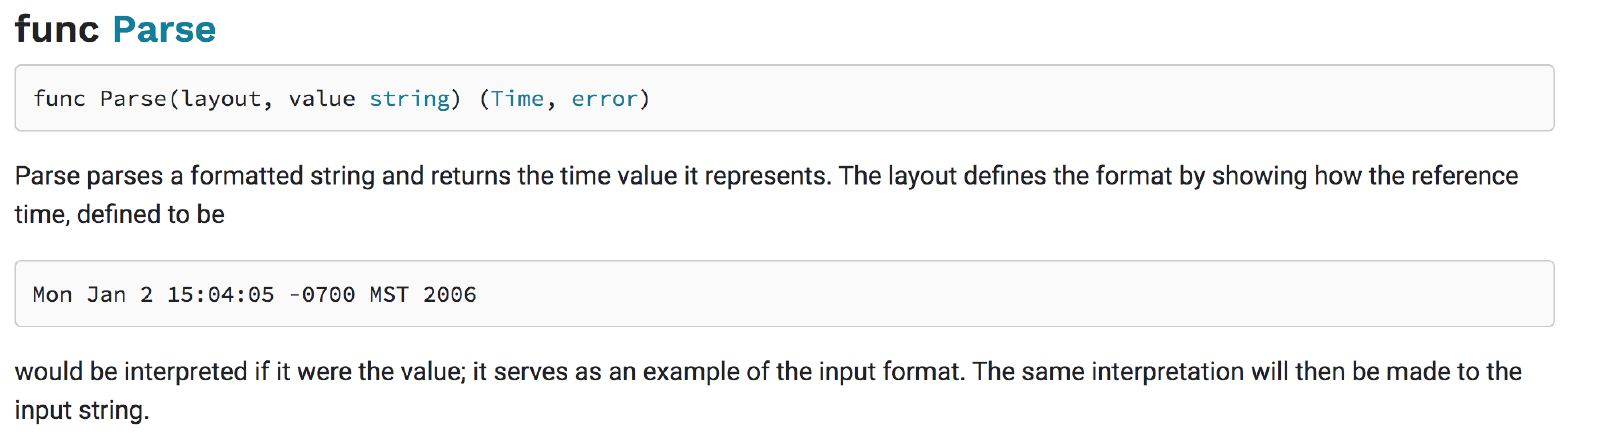
Task: Click the func keyword in the code signature
Action: point(59,99)
